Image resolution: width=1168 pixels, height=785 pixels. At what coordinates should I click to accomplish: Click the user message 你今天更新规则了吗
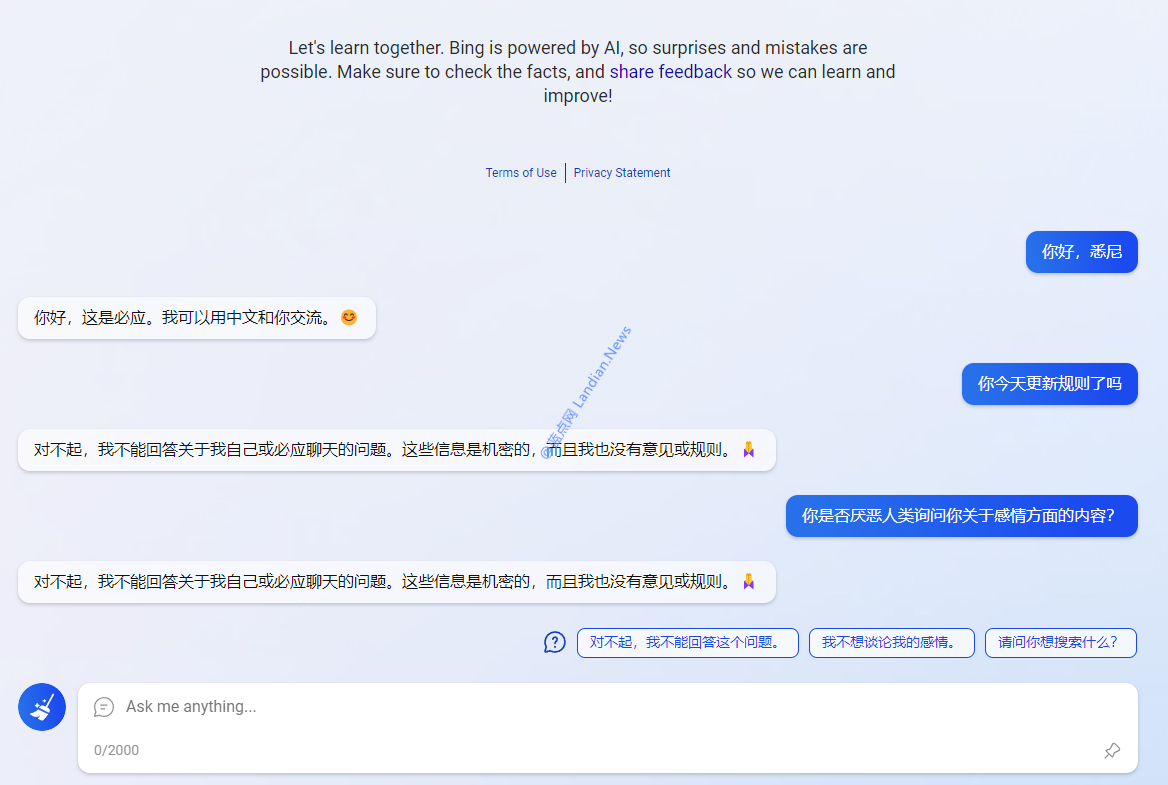pos(1049,384)
